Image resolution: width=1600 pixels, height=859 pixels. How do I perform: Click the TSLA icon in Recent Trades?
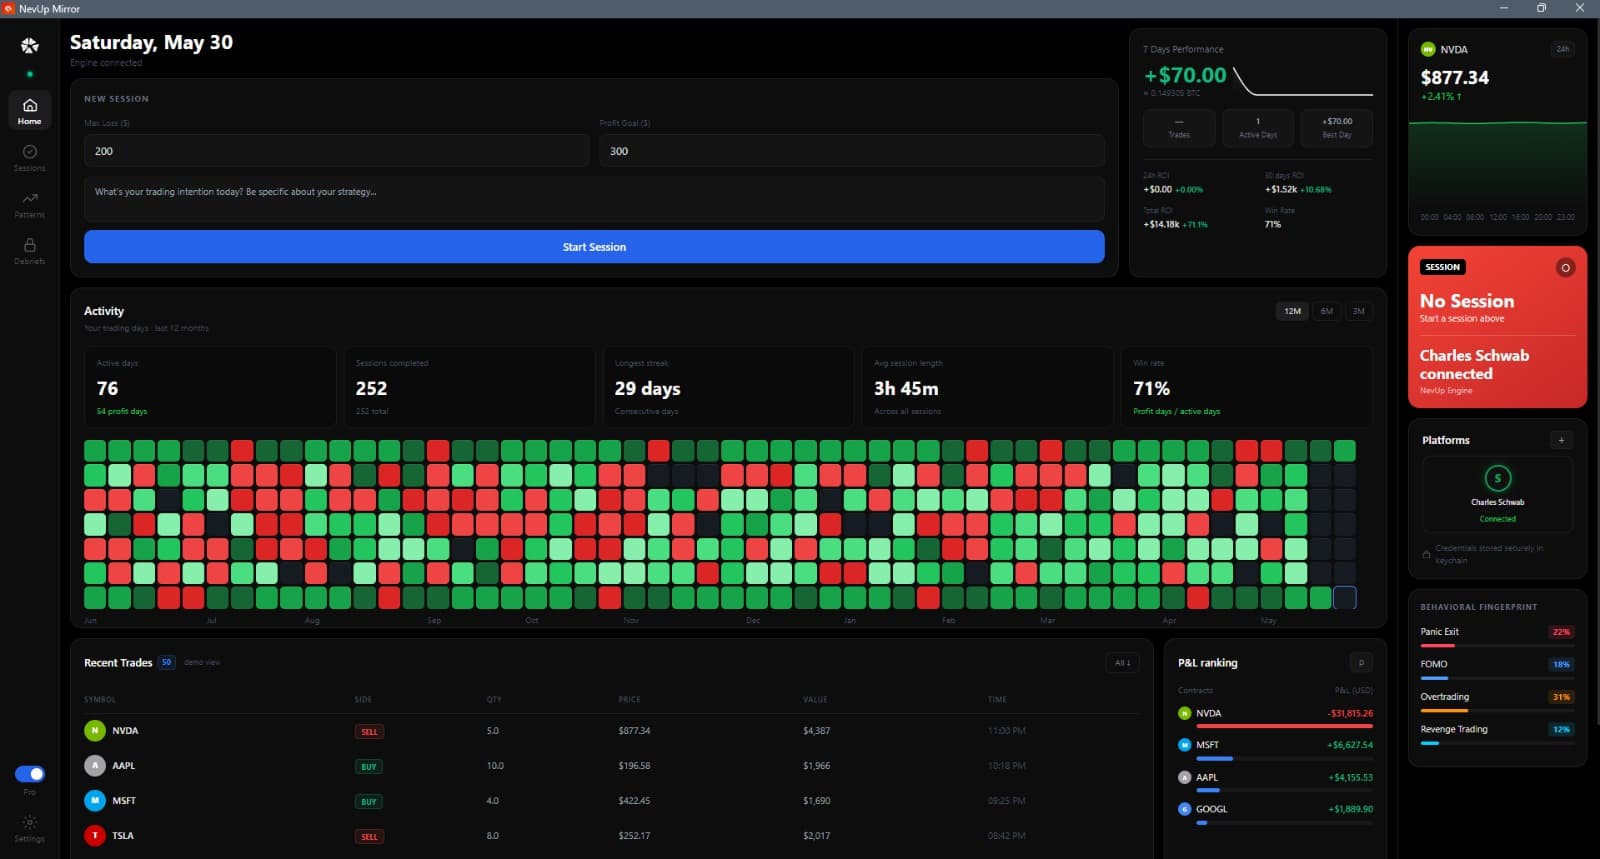tap(95, 836)
